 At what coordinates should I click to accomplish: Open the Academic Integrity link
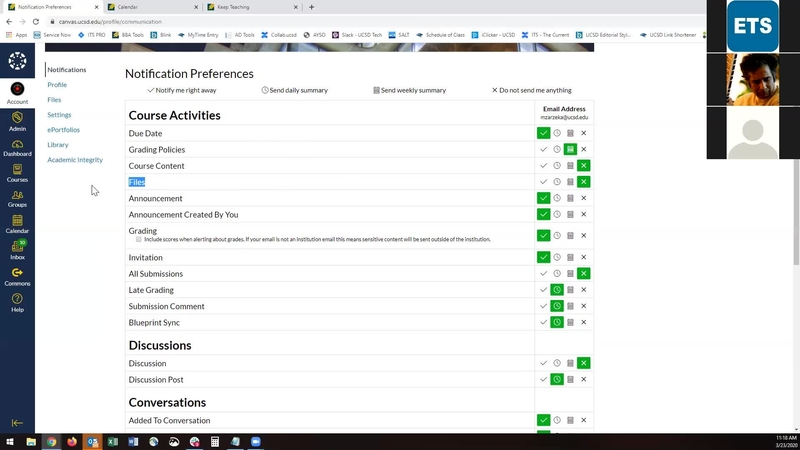(x=75, y=160)
